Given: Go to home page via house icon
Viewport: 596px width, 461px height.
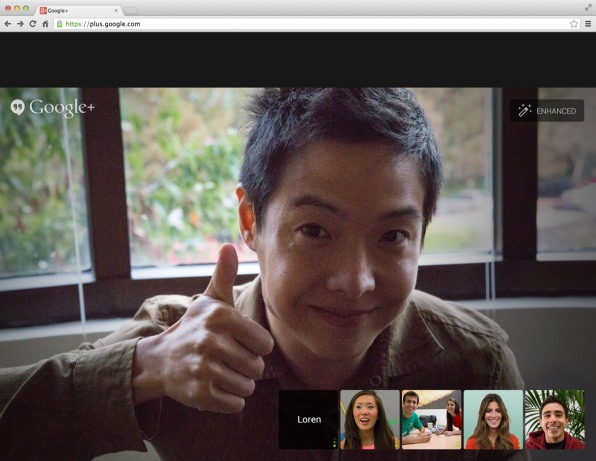Looking at the screenshot, I should 45,24.
